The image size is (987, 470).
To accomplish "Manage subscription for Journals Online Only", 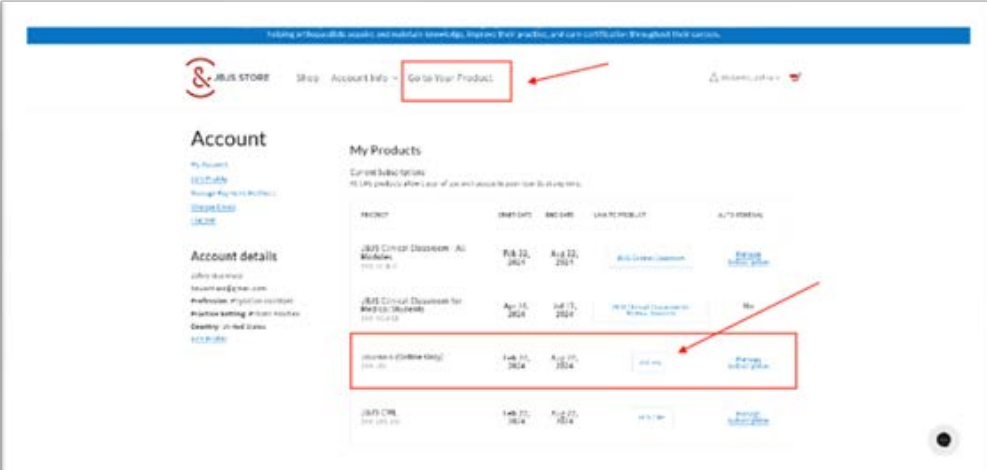I will point(748,363).
